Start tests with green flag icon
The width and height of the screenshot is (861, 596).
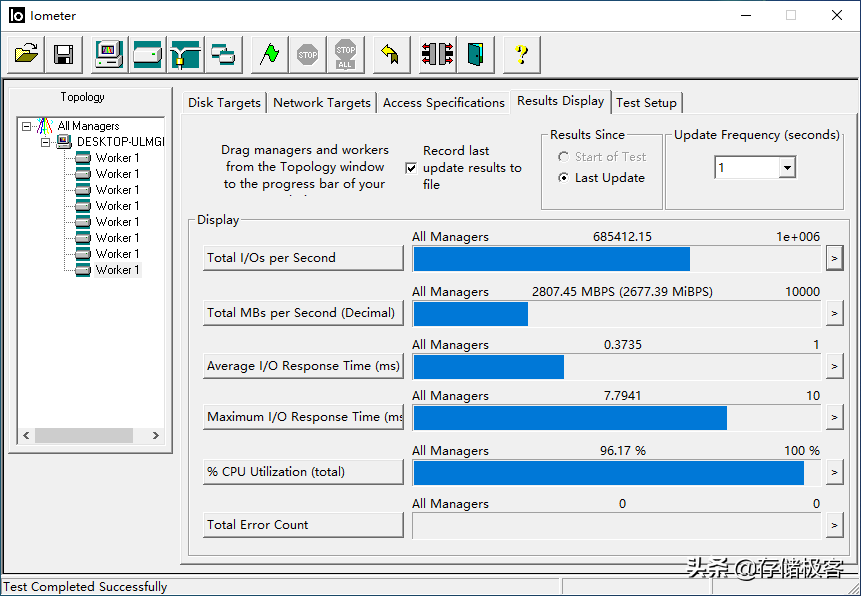click(x=270, y=54)
